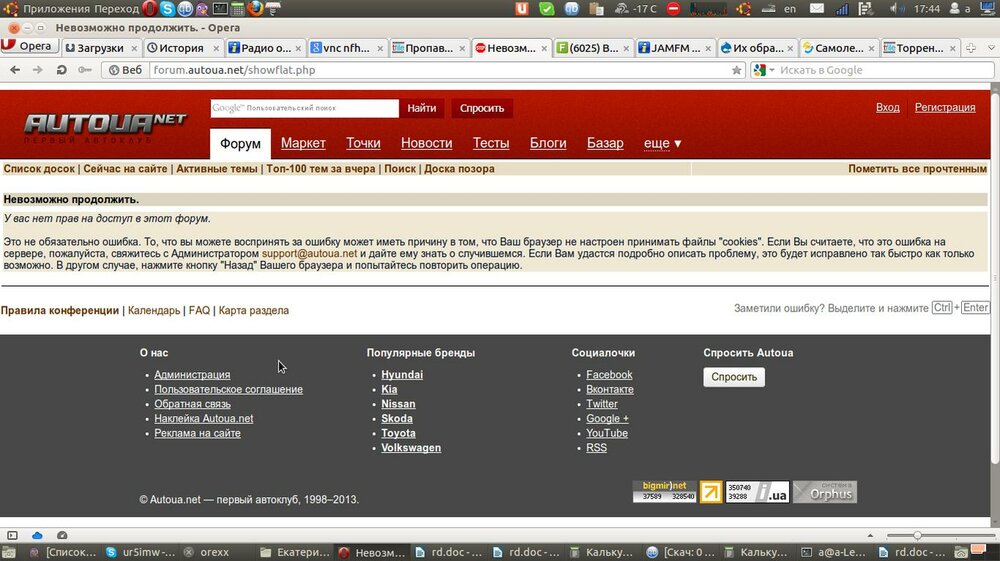The image size is (1000, 561).
Task: Click the 'Найти' search button
Action: (421, 108)
